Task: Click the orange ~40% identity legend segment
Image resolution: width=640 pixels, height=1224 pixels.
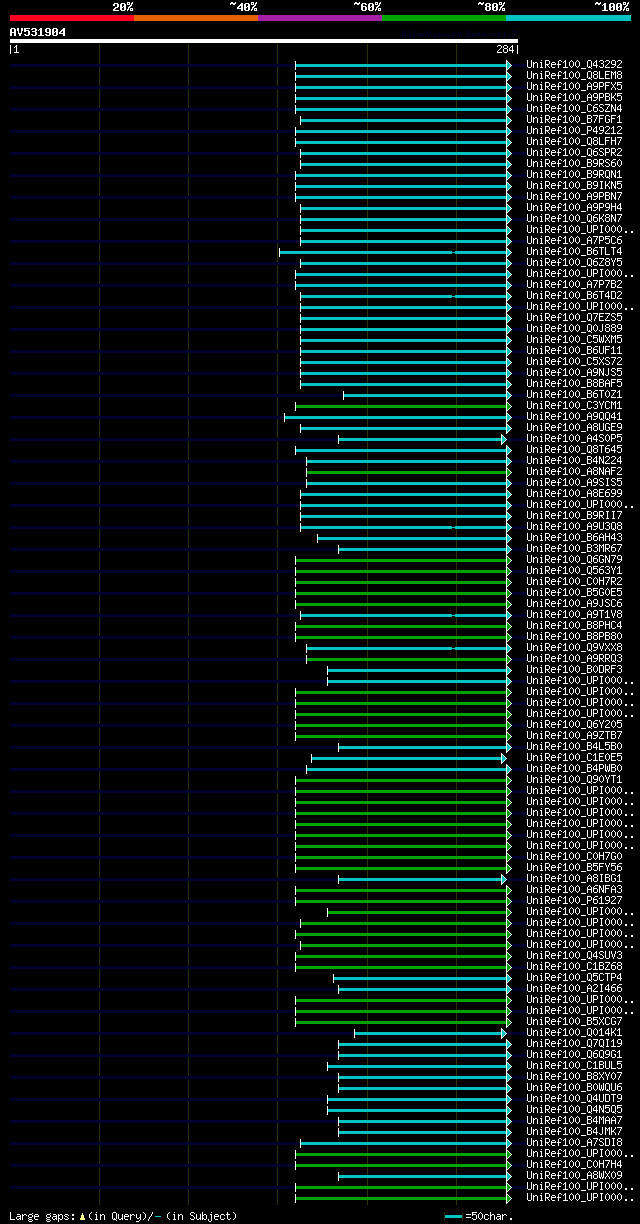Action: click(195, 17)
